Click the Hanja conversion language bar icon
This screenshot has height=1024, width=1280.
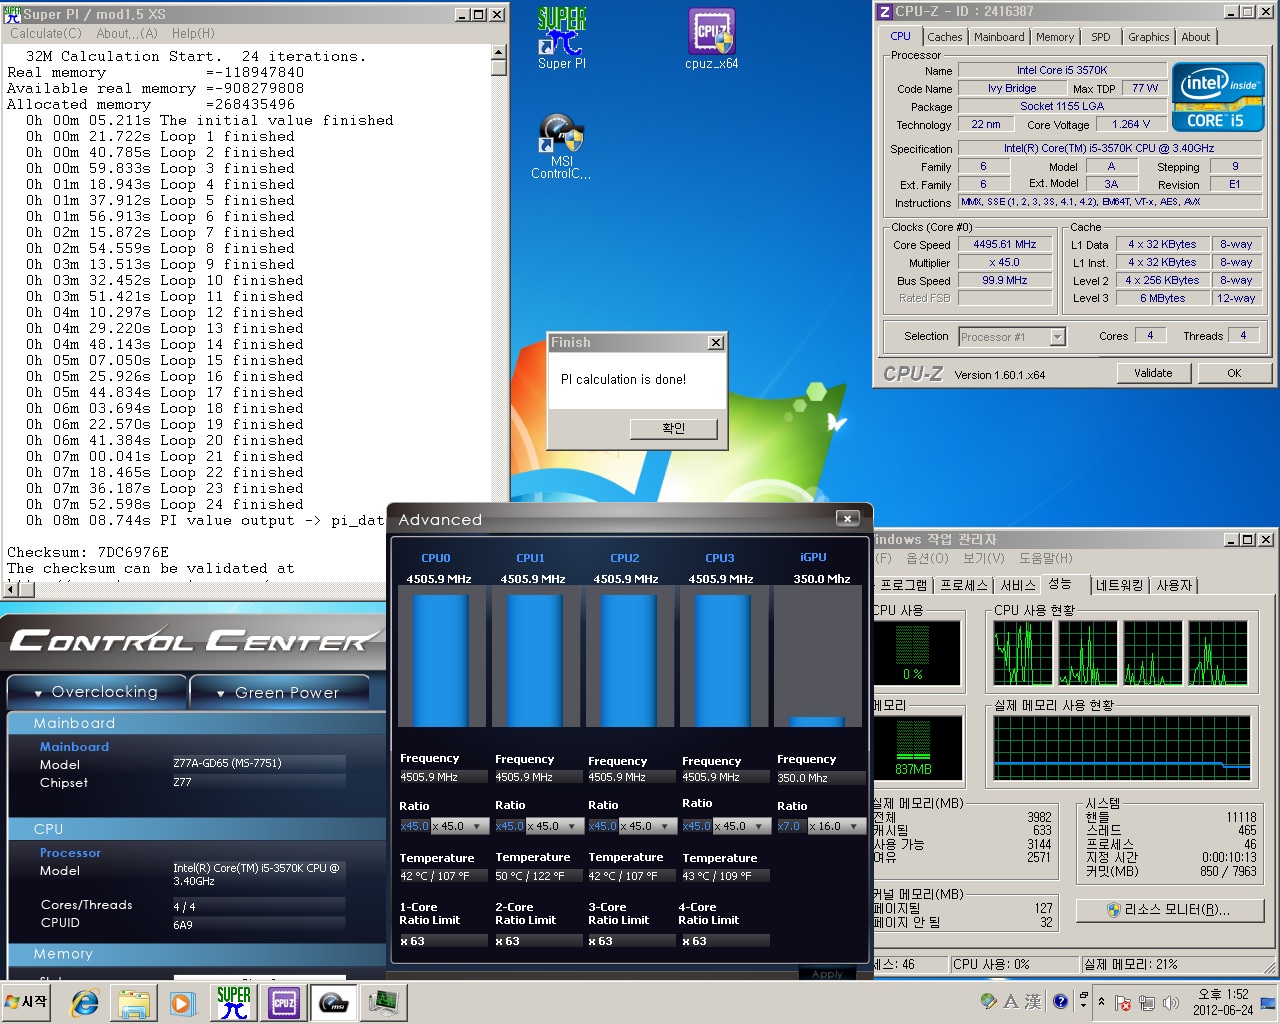point(1033,1001)
